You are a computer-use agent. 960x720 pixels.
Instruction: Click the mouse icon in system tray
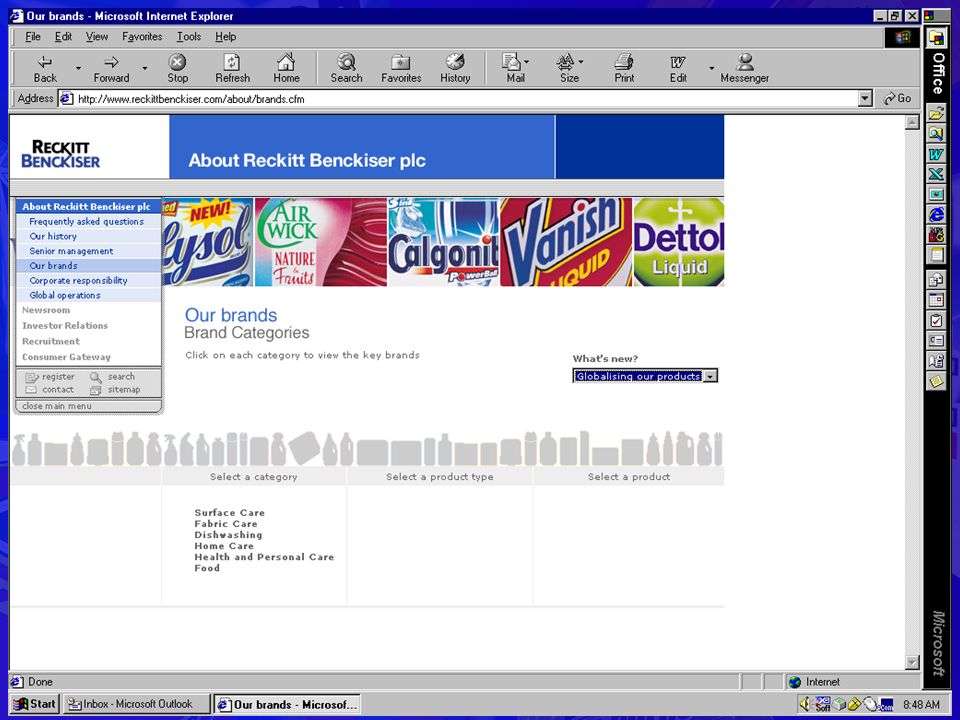coord(870,705)
